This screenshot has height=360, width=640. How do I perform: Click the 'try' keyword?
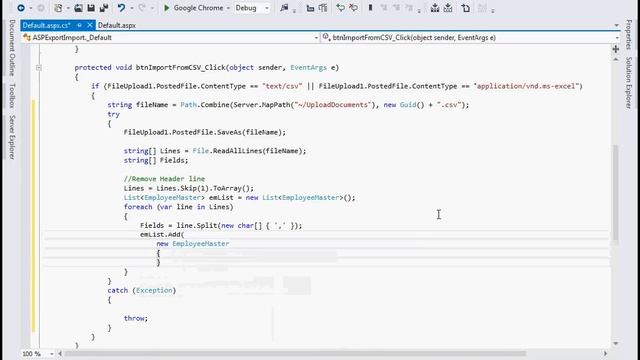[x=113, y=114]
